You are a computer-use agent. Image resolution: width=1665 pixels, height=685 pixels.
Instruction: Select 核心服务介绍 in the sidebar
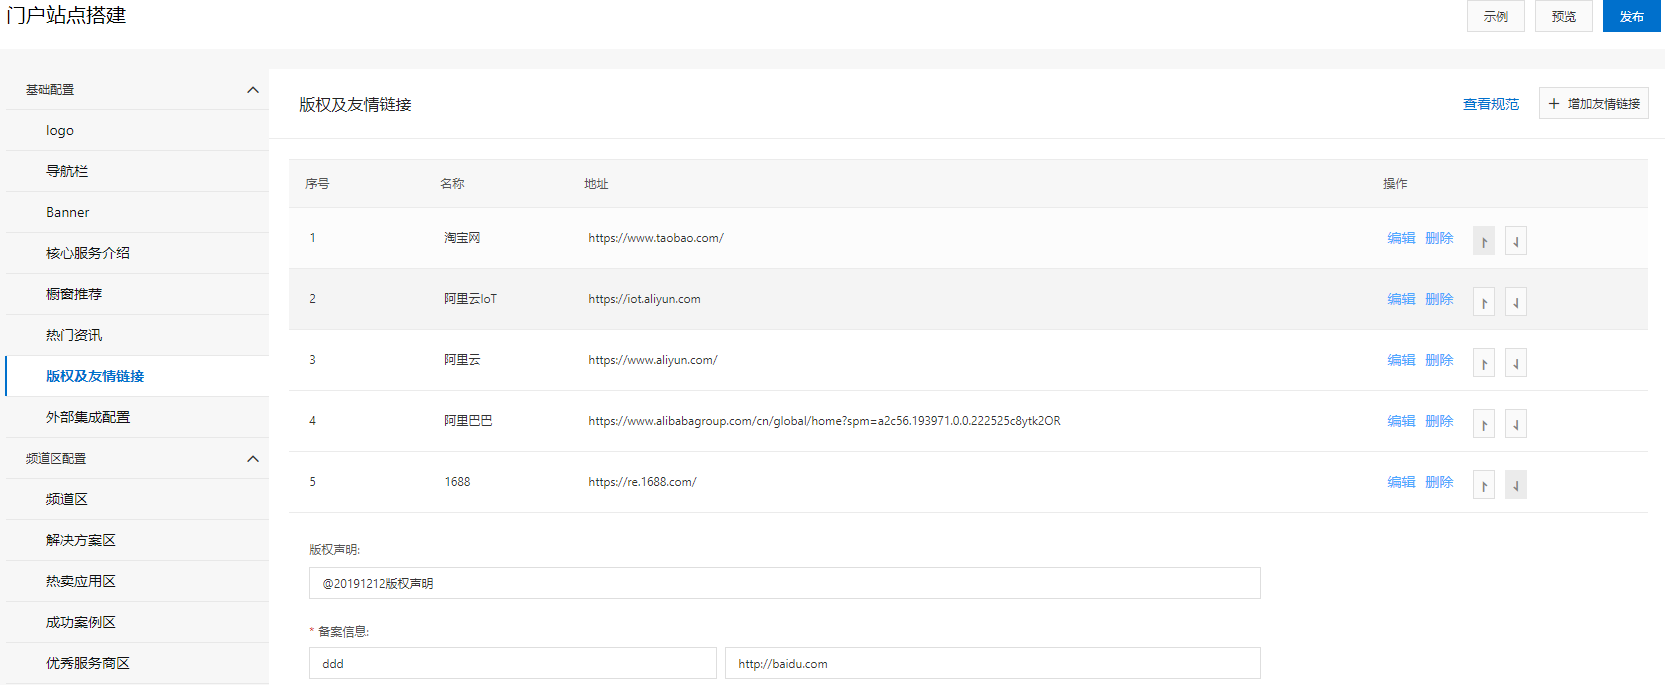coord(137,253)
